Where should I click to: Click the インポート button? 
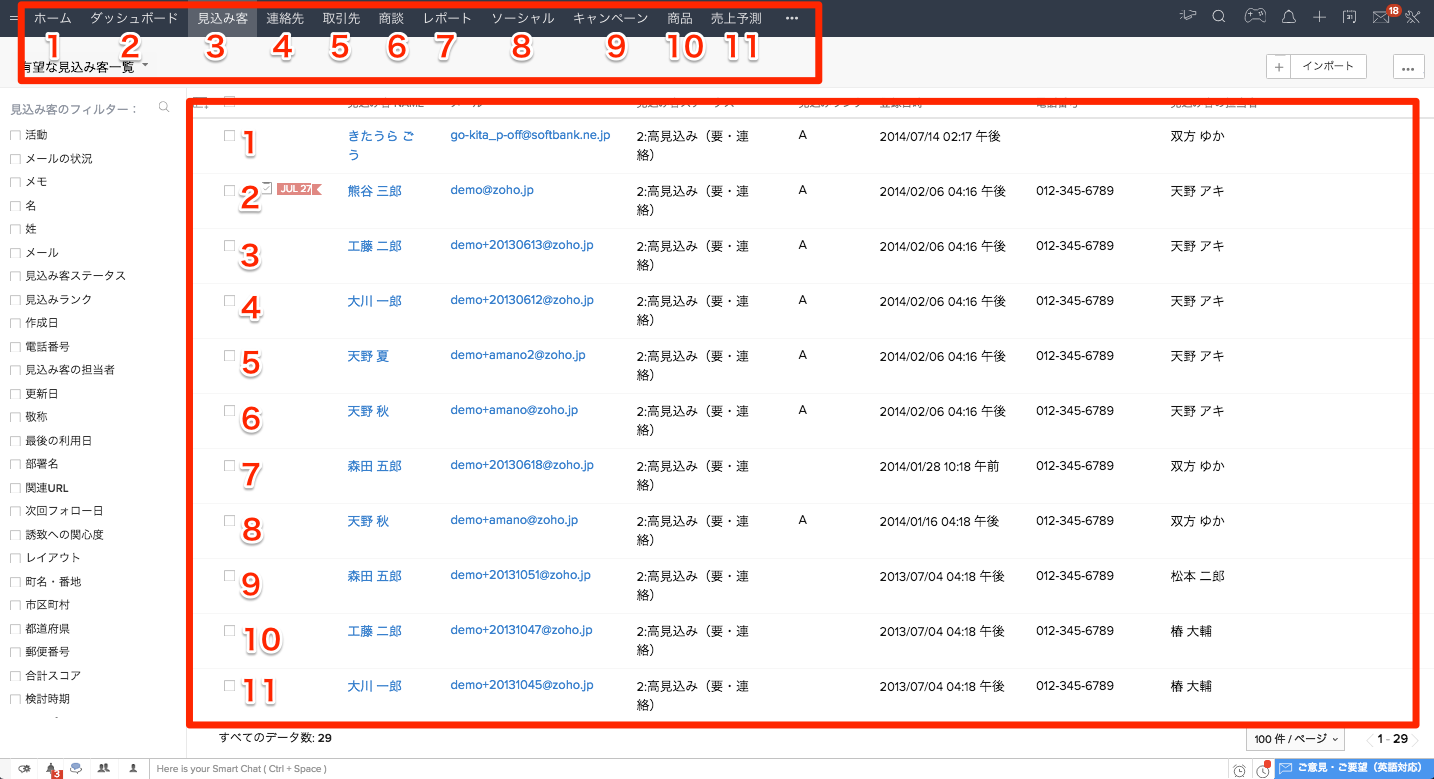pos(1327,66)
